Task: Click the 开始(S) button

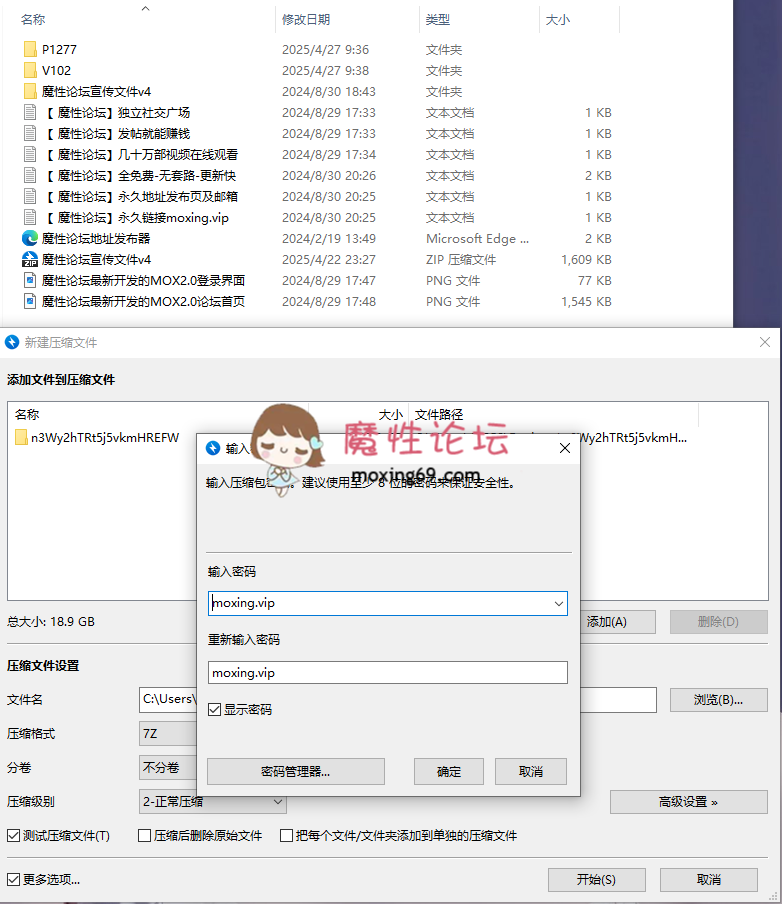Action: 596,880
